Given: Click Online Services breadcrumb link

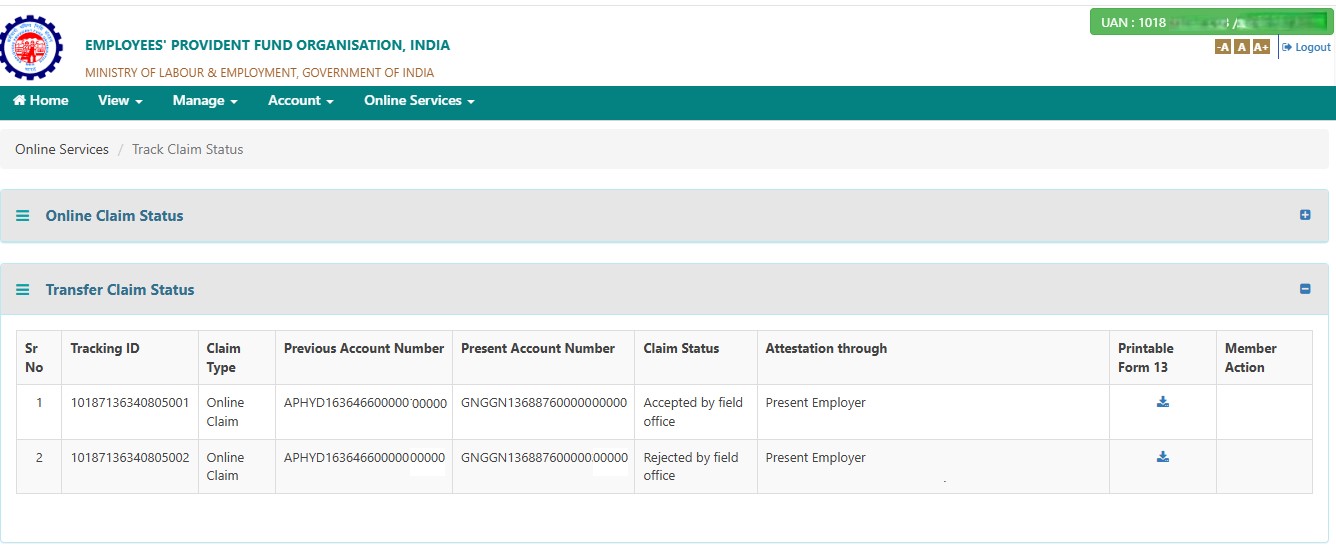Looking at the screenshot, I should tap(62, 149).
